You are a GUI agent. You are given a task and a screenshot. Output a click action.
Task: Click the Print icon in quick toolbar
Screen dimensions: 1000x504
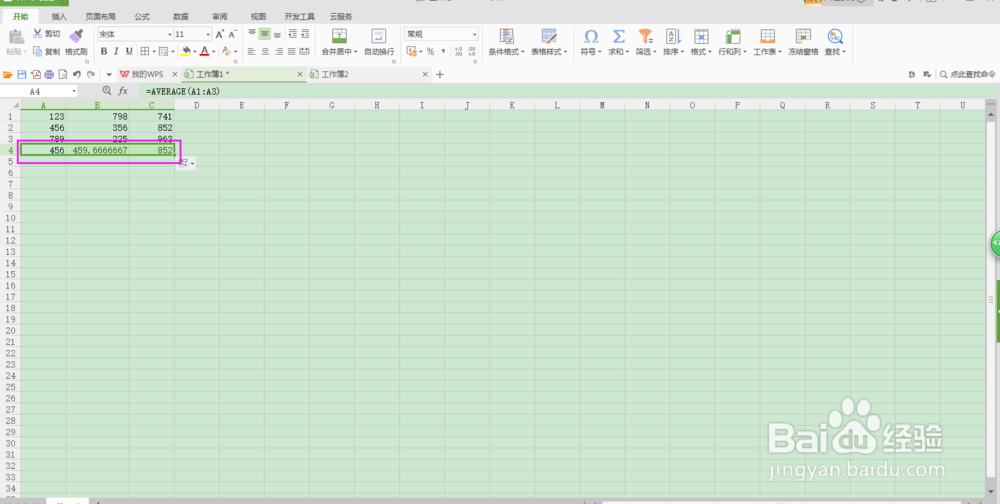pyautogui.click(x=49, y=75)
